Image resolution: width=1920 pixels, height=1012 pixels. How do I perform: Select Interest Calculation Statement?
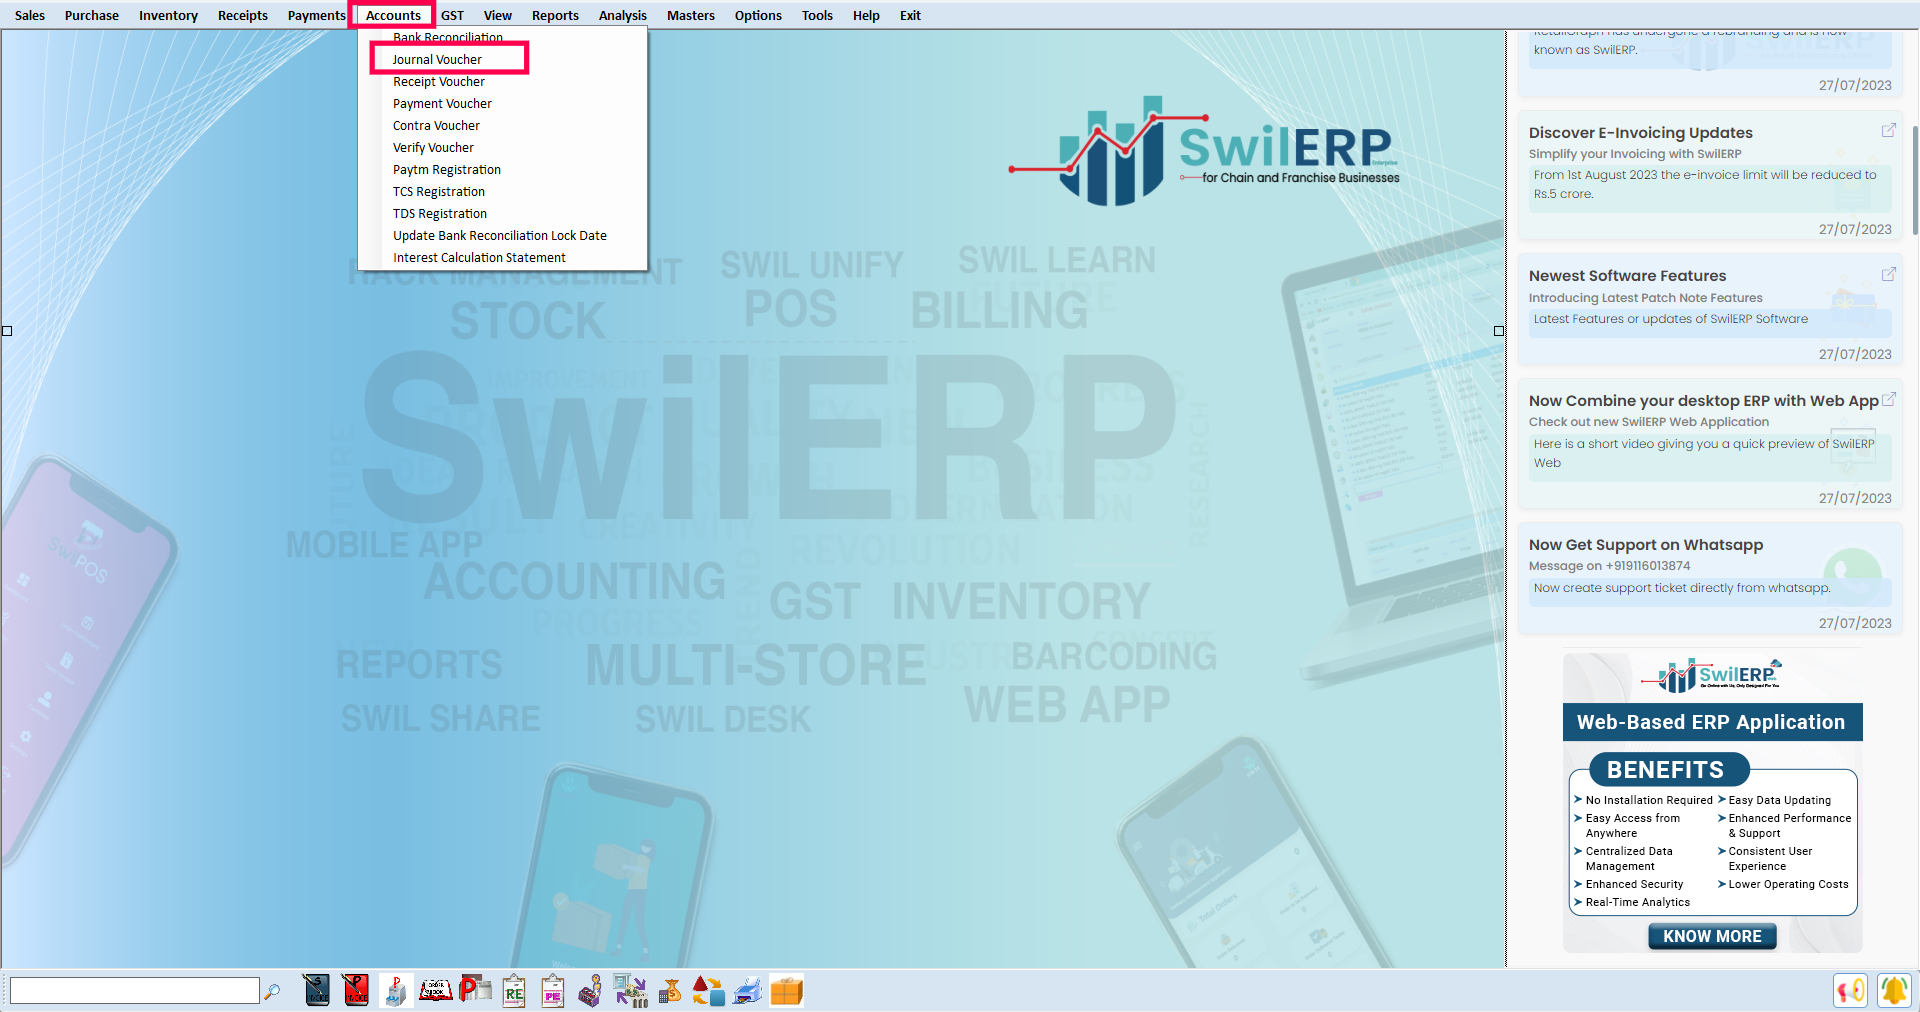pyautogui.click(x=503, y=258)
